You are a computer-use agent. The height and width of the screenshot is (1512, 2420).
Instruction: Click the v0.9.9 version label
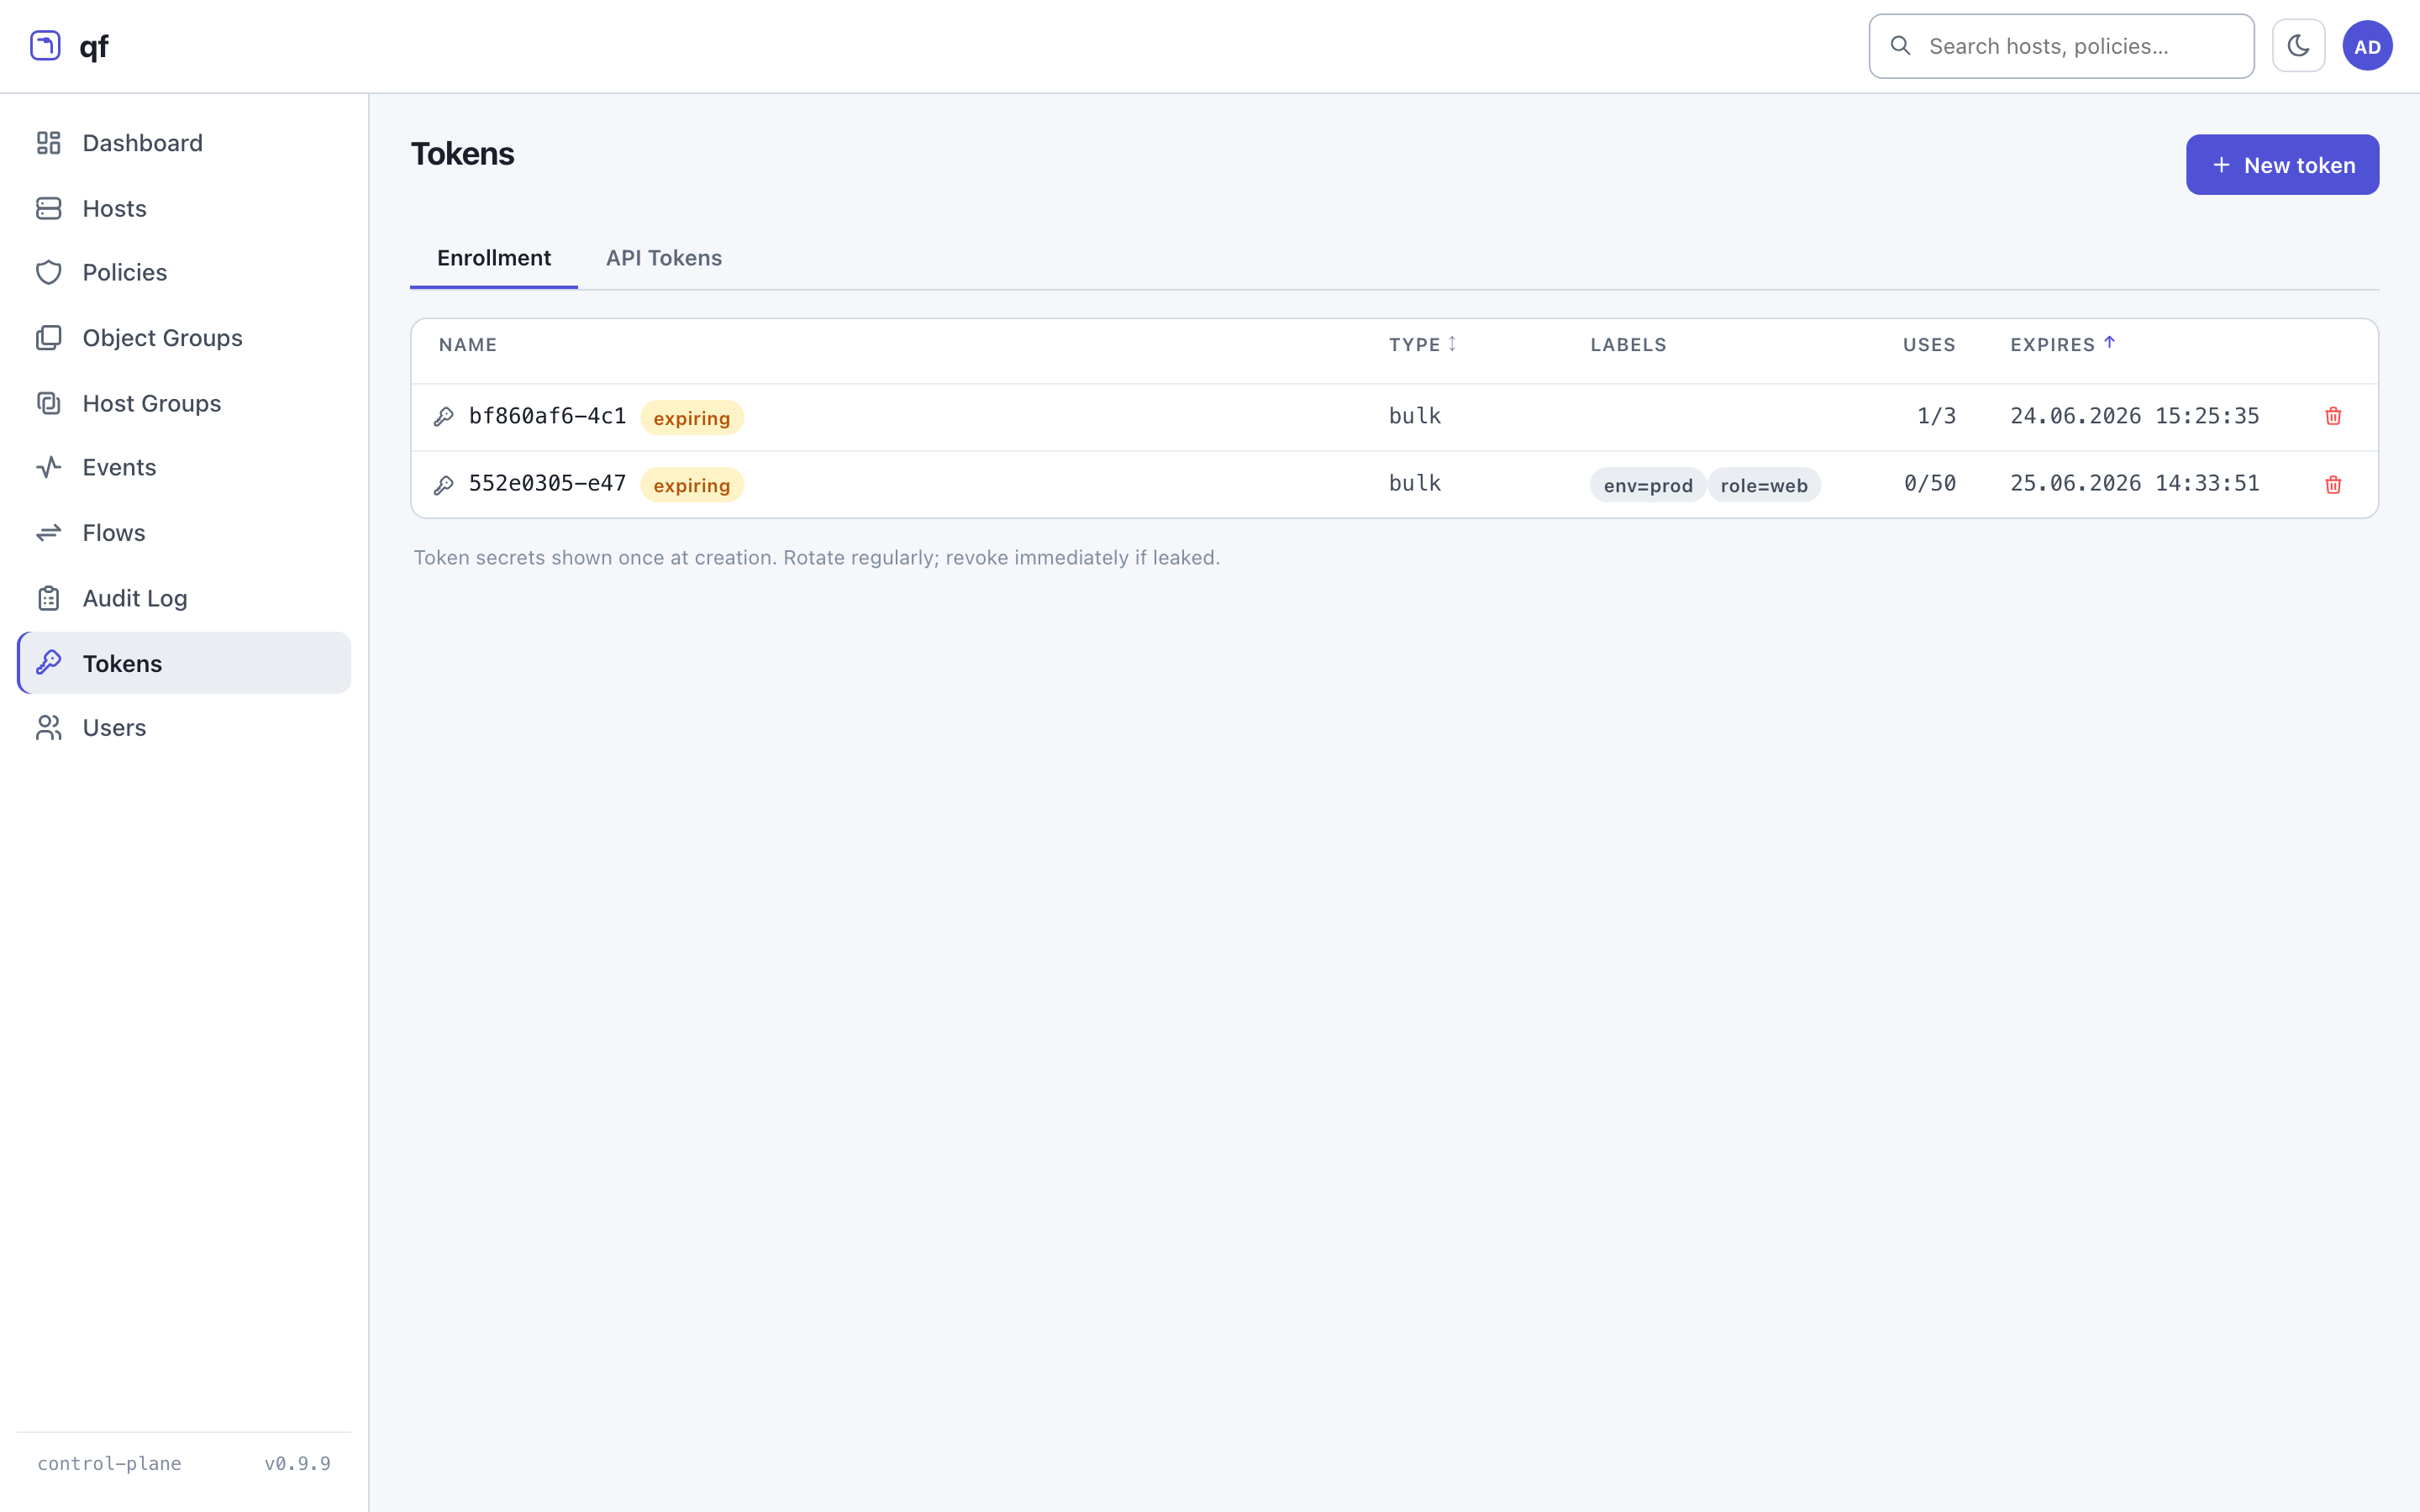pyautogui.click(x=297, y=1463)
